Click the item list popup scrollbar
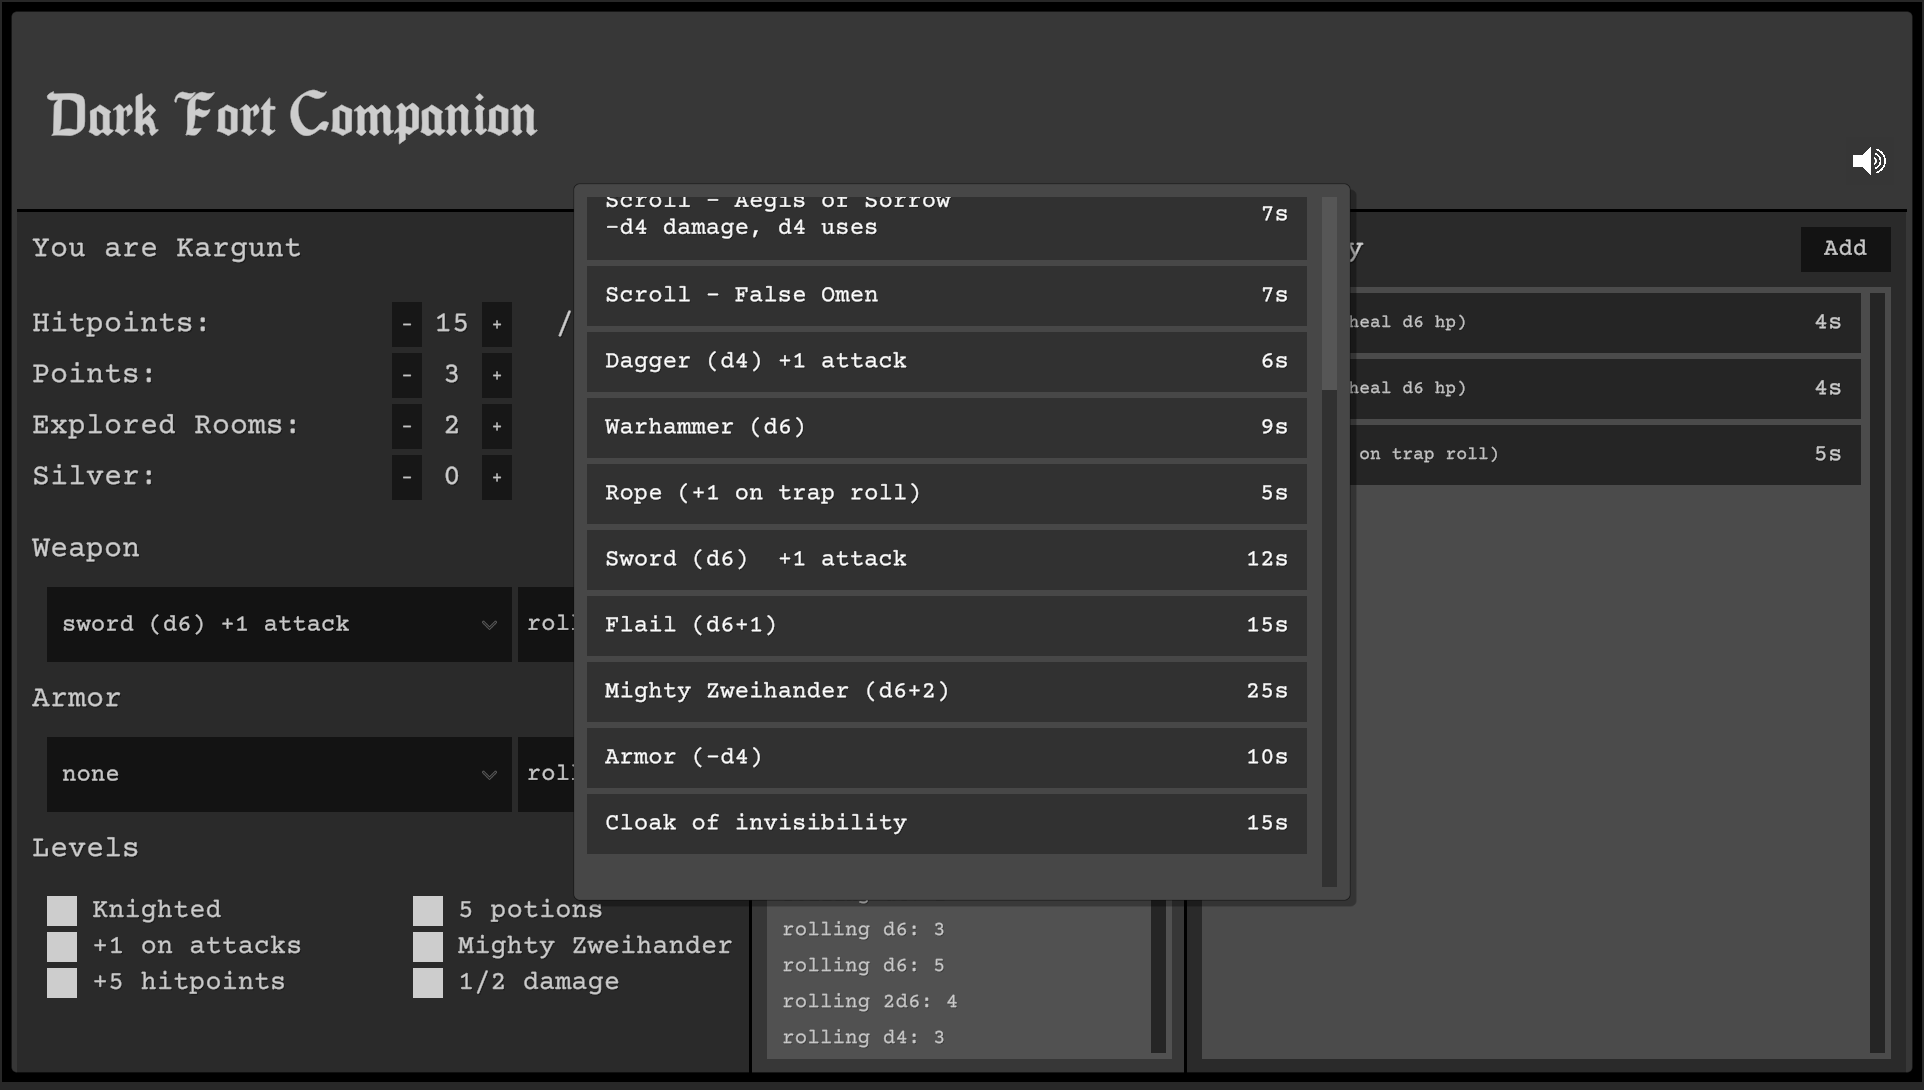Screen dimensions: 1924x1090 tap(1329, 295)
